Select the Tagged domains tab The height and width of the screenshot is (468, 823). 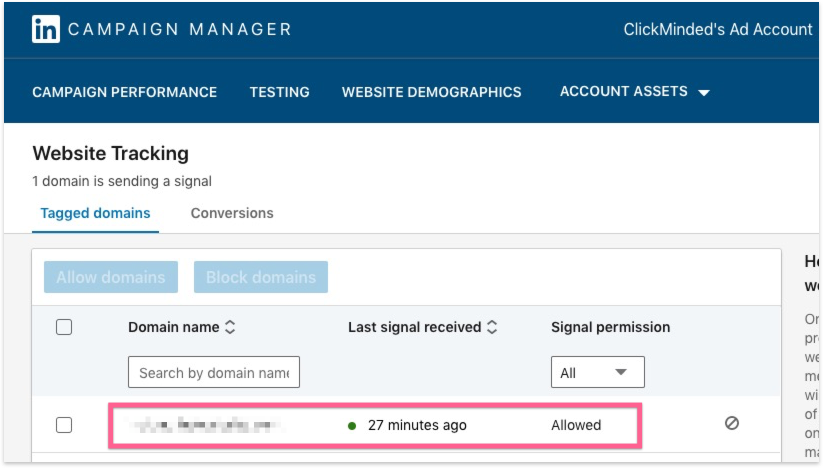click(x=95, y=213)
